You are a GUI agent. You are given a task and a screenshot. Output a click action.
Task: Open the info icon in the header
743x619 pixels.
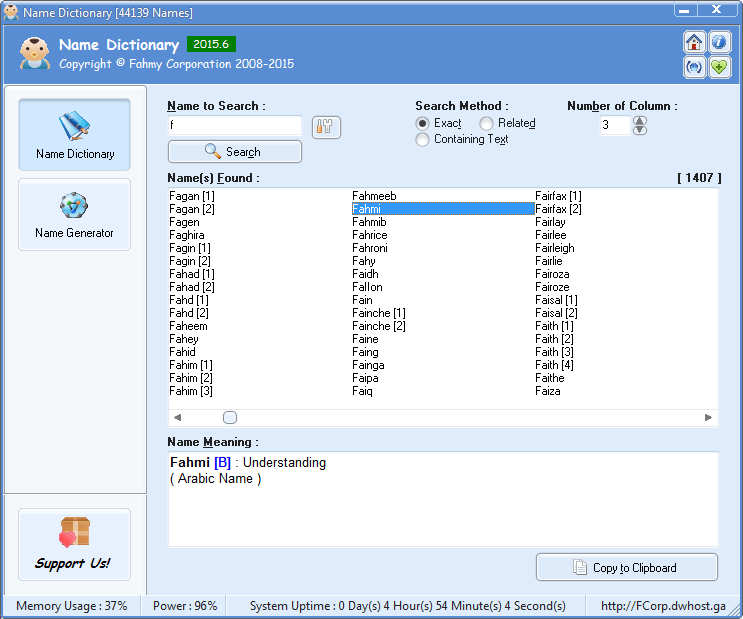[719, 43]
